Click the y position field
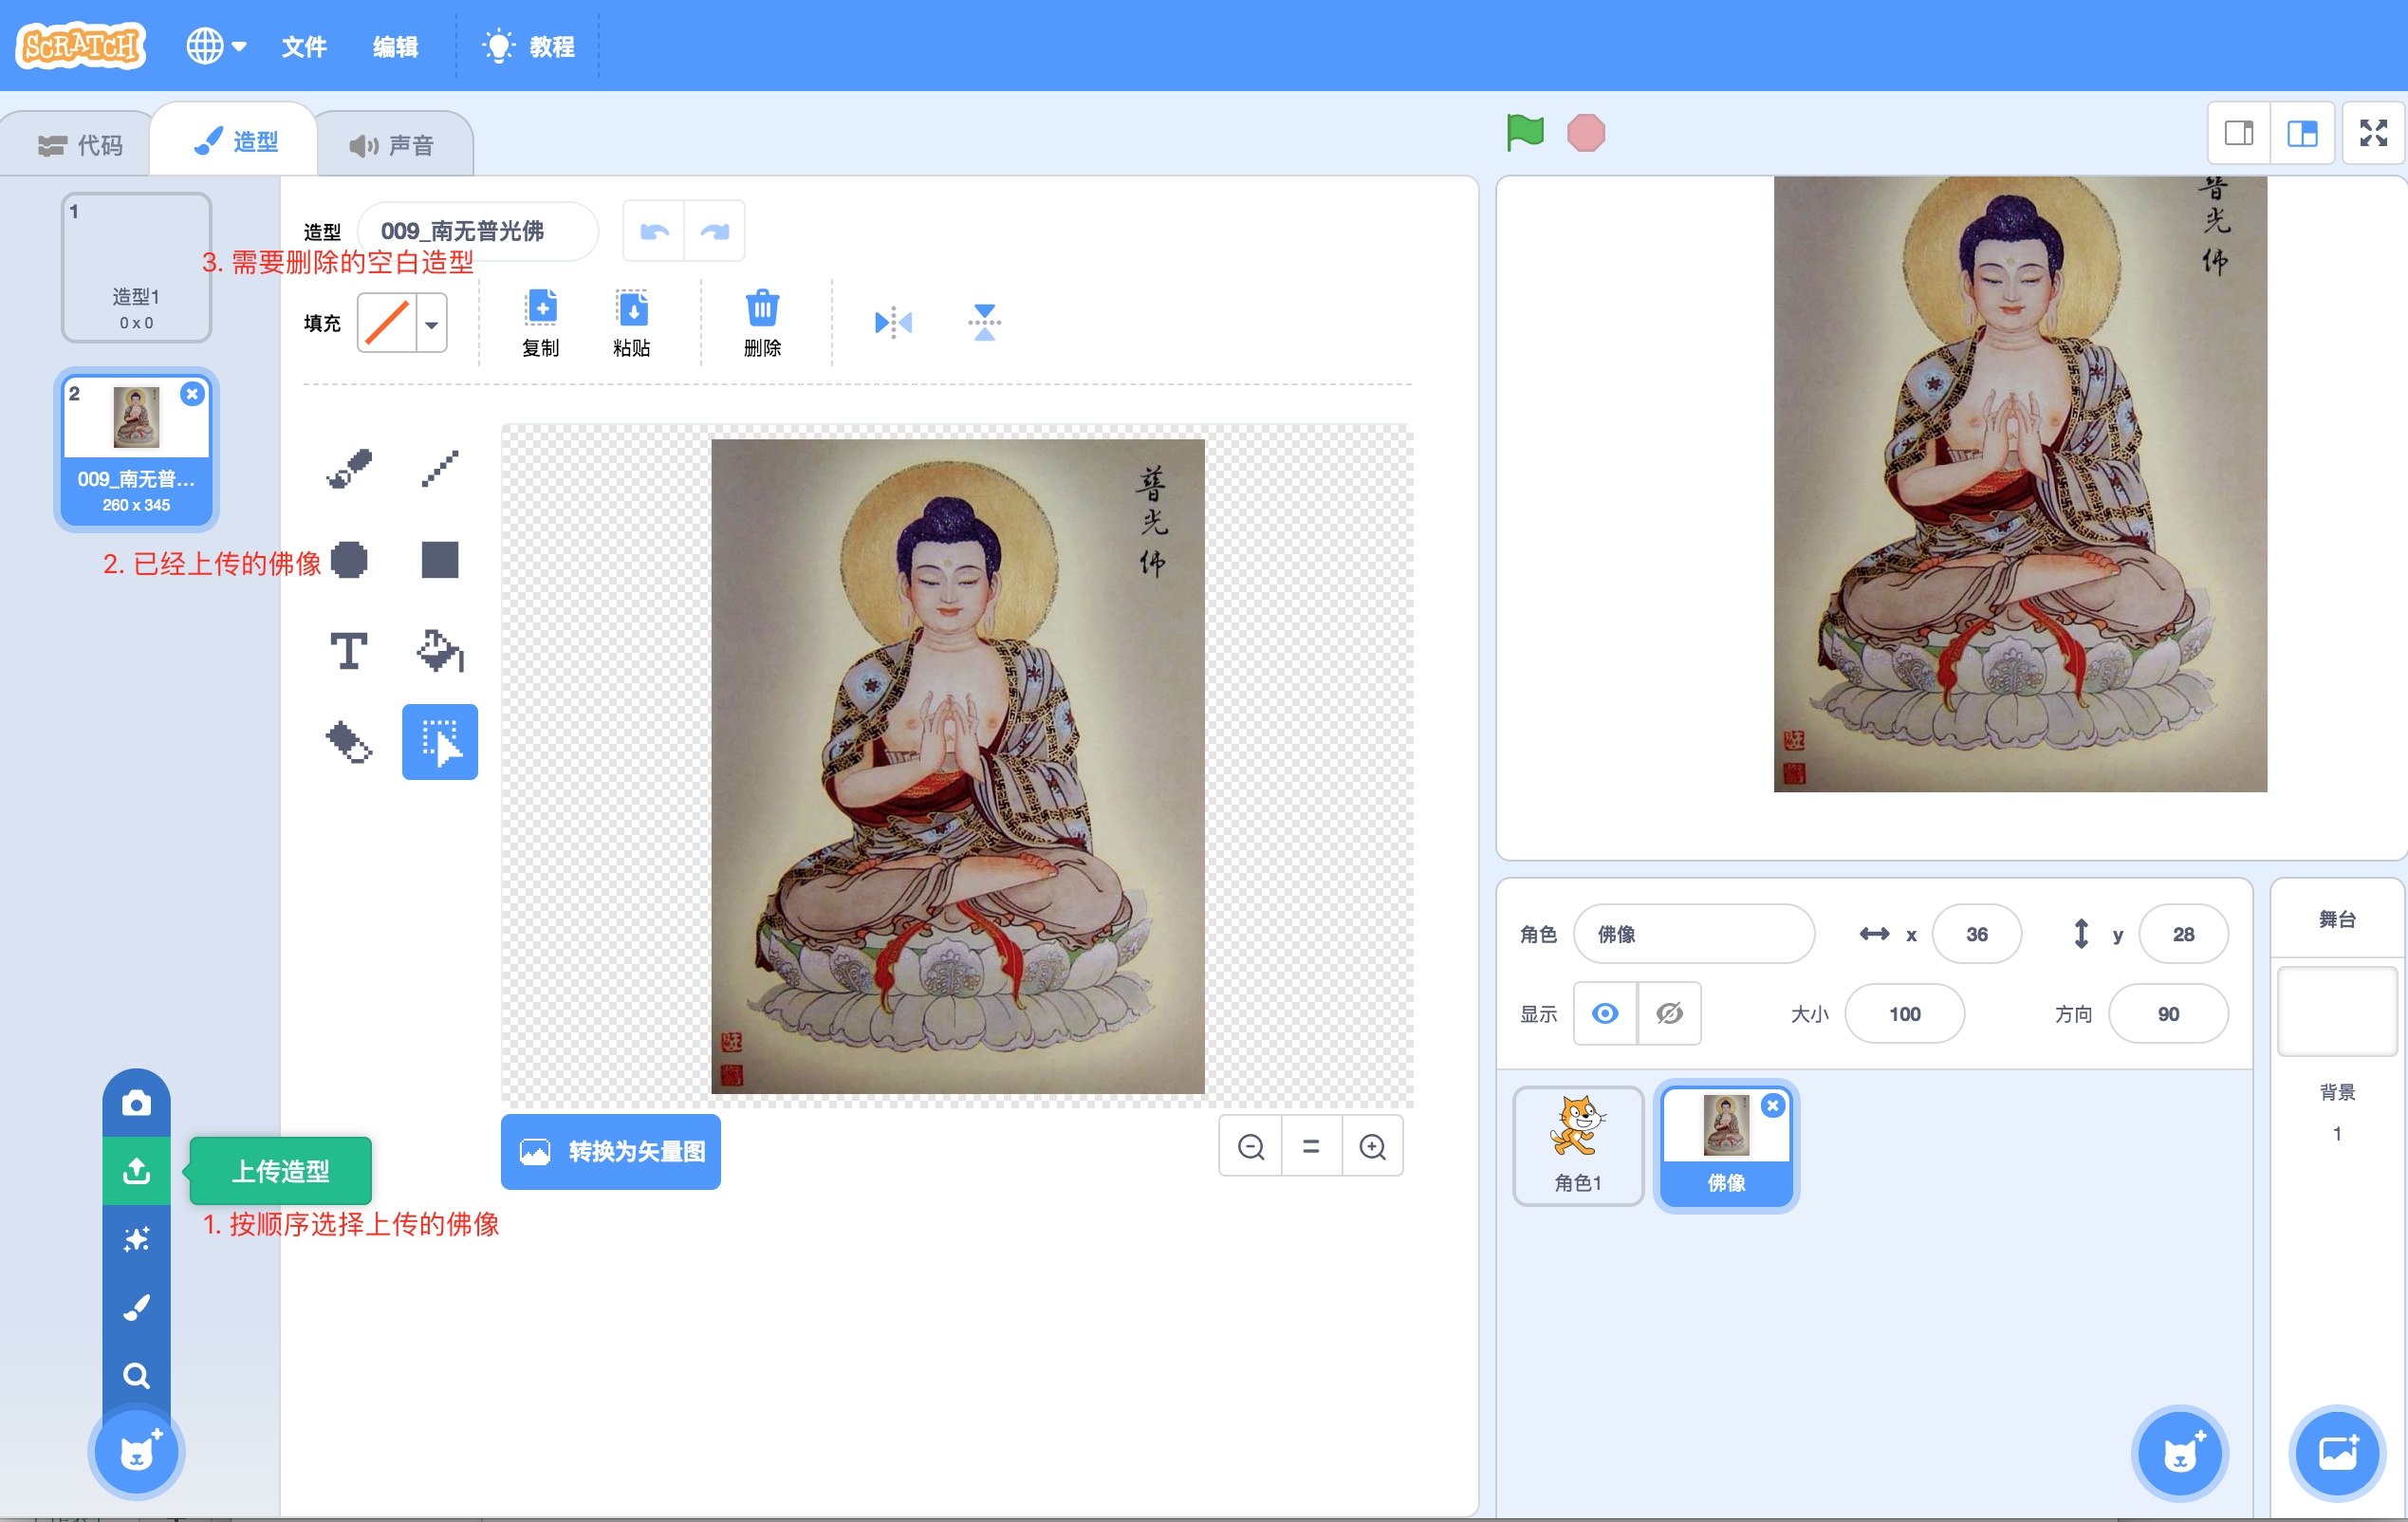The width and height of the screenshot is (2408, 1522). tap(2183, 934)
